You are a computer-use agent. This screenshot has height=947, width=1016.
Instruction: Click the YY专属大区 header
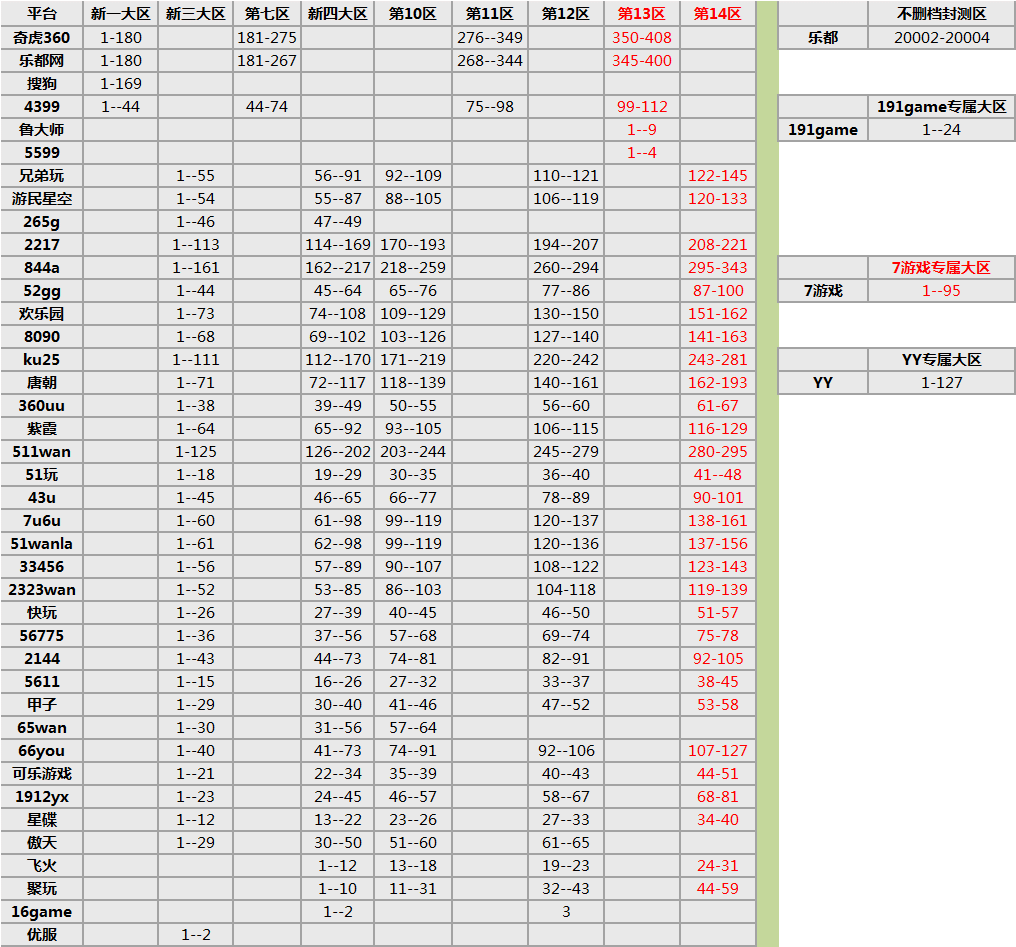pyautogui.click(x=941, y=359)
